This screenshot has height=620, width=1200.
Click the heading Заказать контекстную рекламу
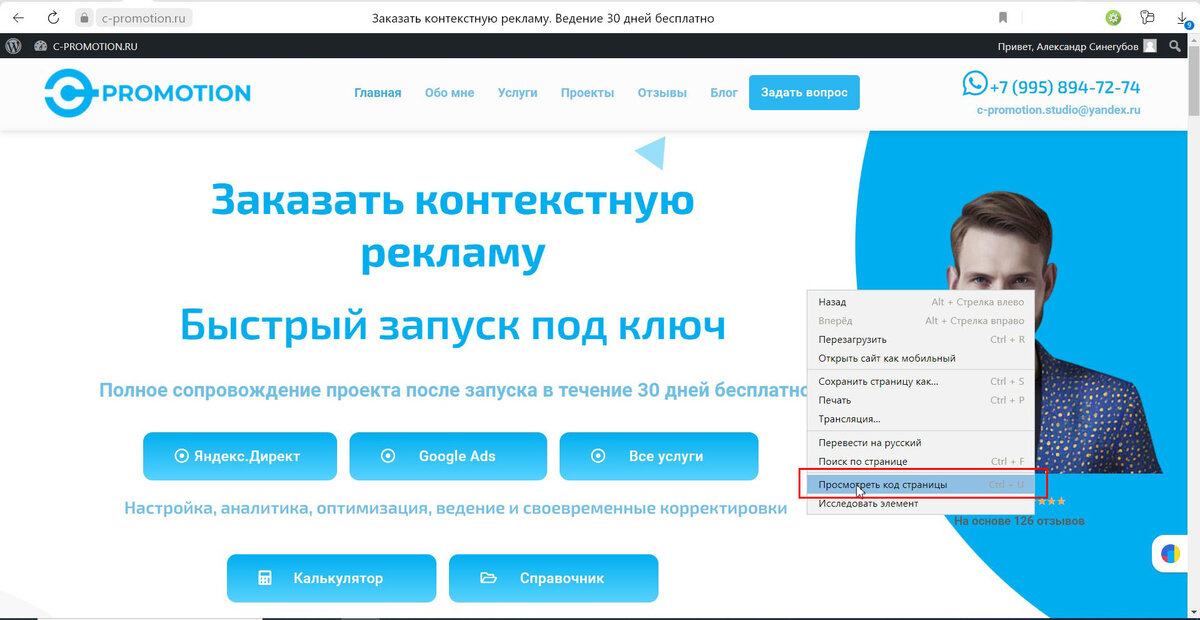coord(452,227)
